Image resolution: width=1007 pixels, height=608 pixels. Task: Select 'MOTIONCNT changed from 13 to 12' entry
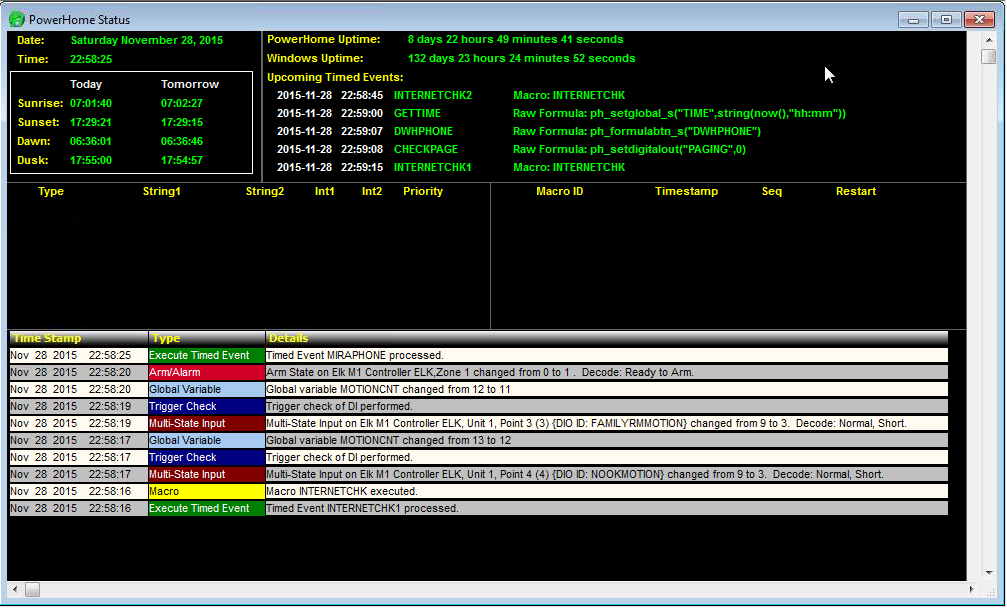click(x=606, y=440)
